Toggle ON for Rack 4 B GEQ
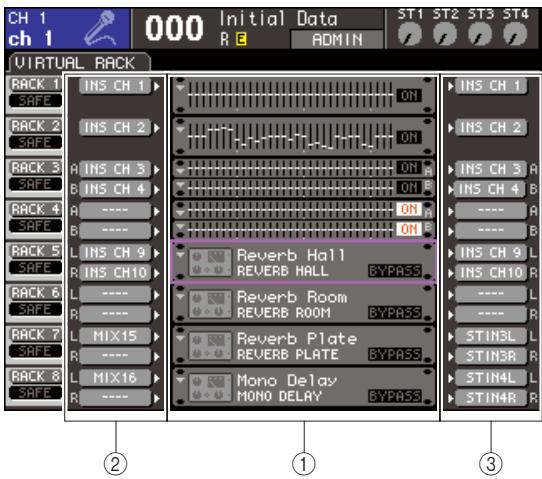 coord(409,229)
